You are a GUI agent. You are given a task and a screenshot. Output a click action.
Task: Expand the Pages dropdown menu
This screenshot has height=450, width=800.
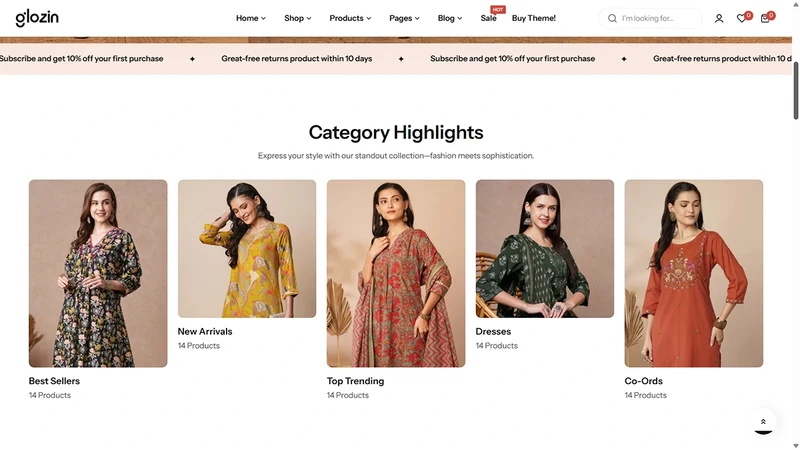pyautogui.click(x=404, y=18)
